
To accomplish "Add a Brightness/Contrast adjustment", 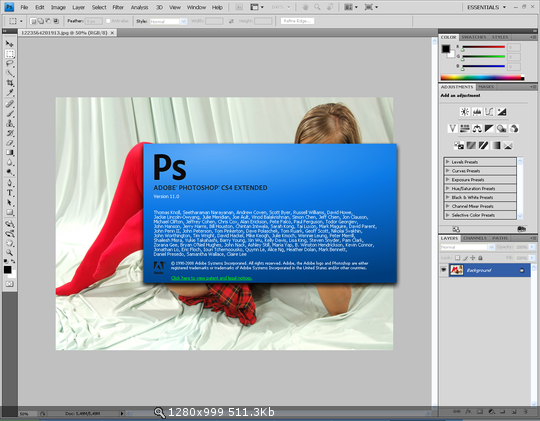I will pyautogui.click(x=465, y=112).
